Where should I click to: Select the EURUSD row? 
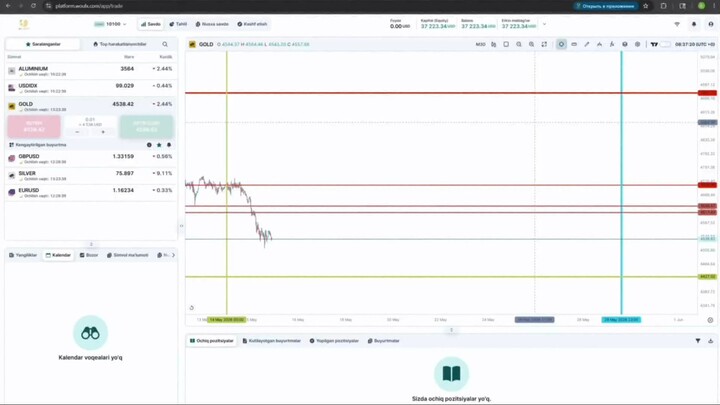[90, 192]
